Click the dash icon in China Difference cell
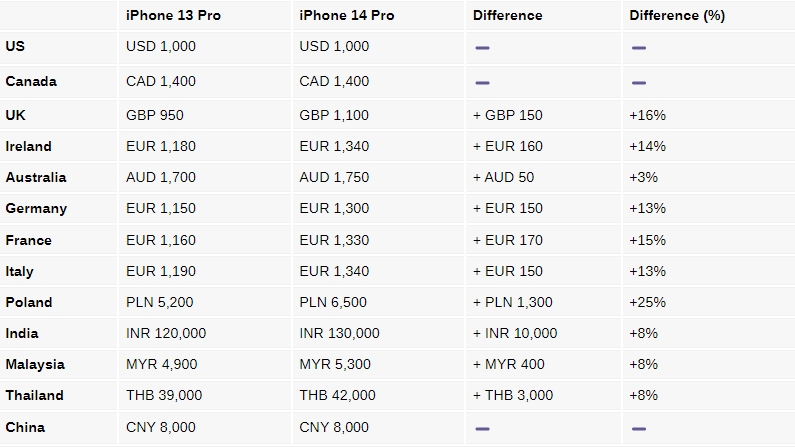 pyautogui.click(x=482, y=429)
